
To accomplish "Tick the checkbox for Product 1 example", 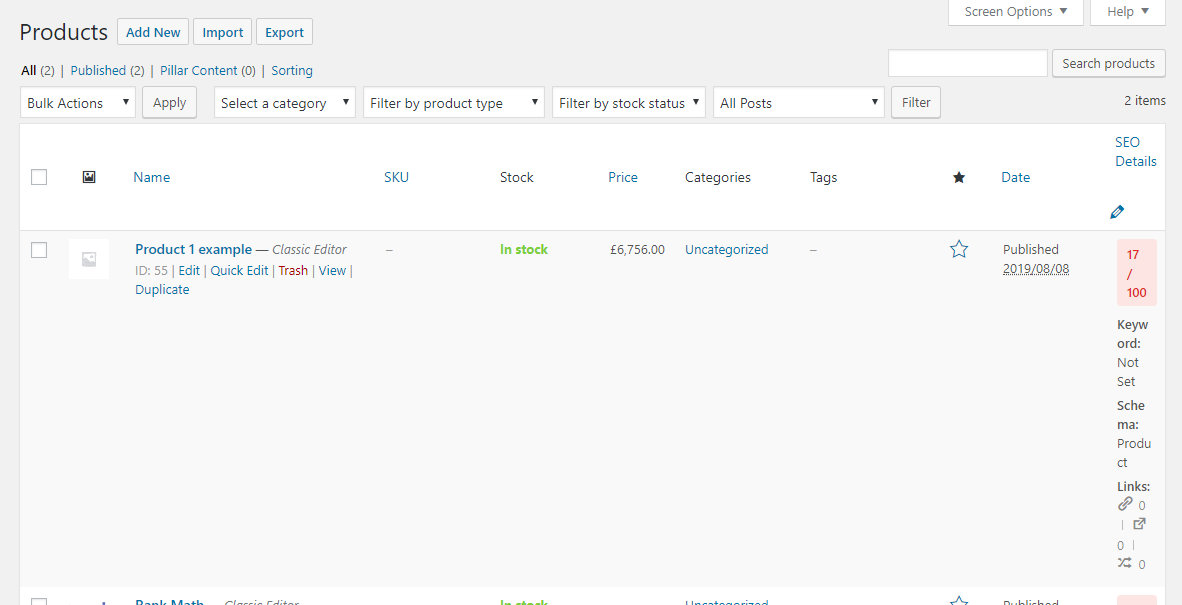I will (39, 250).
